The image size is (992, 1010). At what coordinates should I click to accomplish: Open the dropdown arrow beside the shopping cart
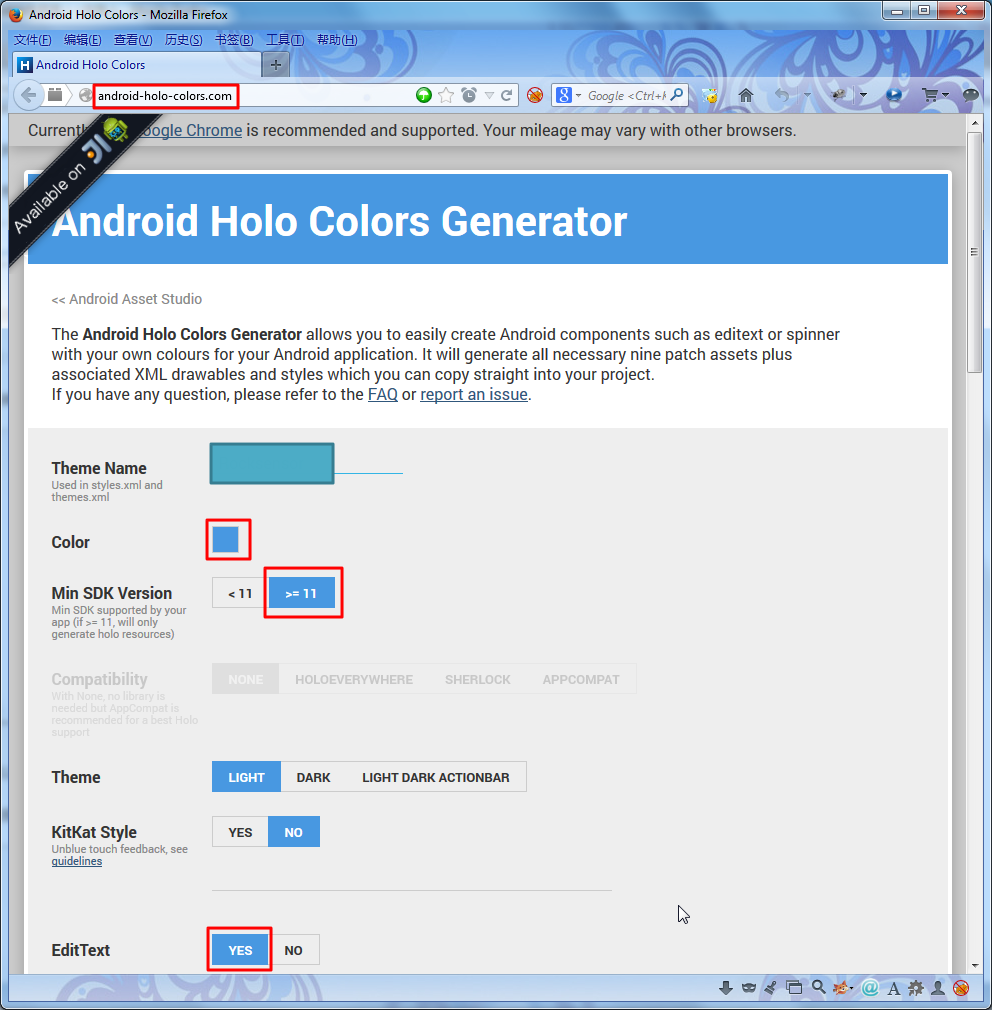[946, 95]
